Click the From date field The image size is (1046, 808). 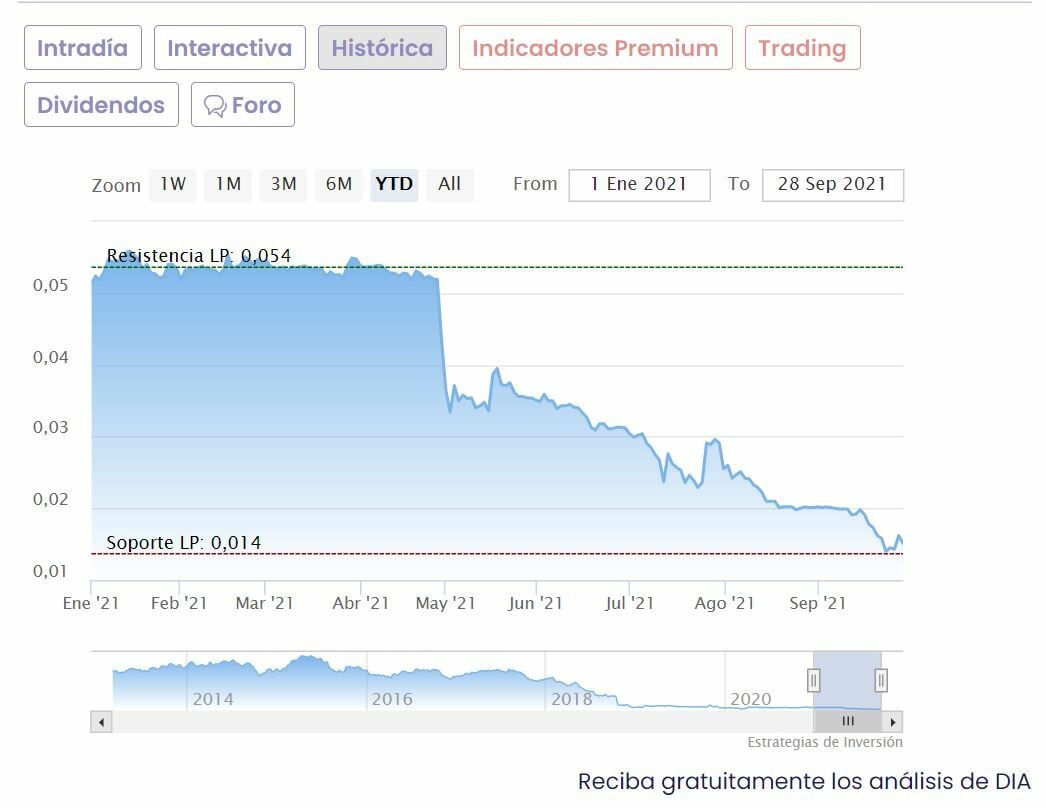(639, 185)
